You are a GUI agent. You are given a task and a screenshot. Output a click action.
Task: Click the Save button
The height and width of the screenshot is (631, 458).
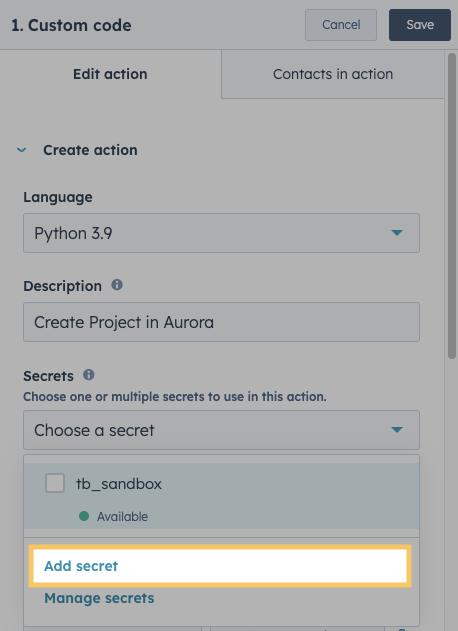tap(420, 25)
